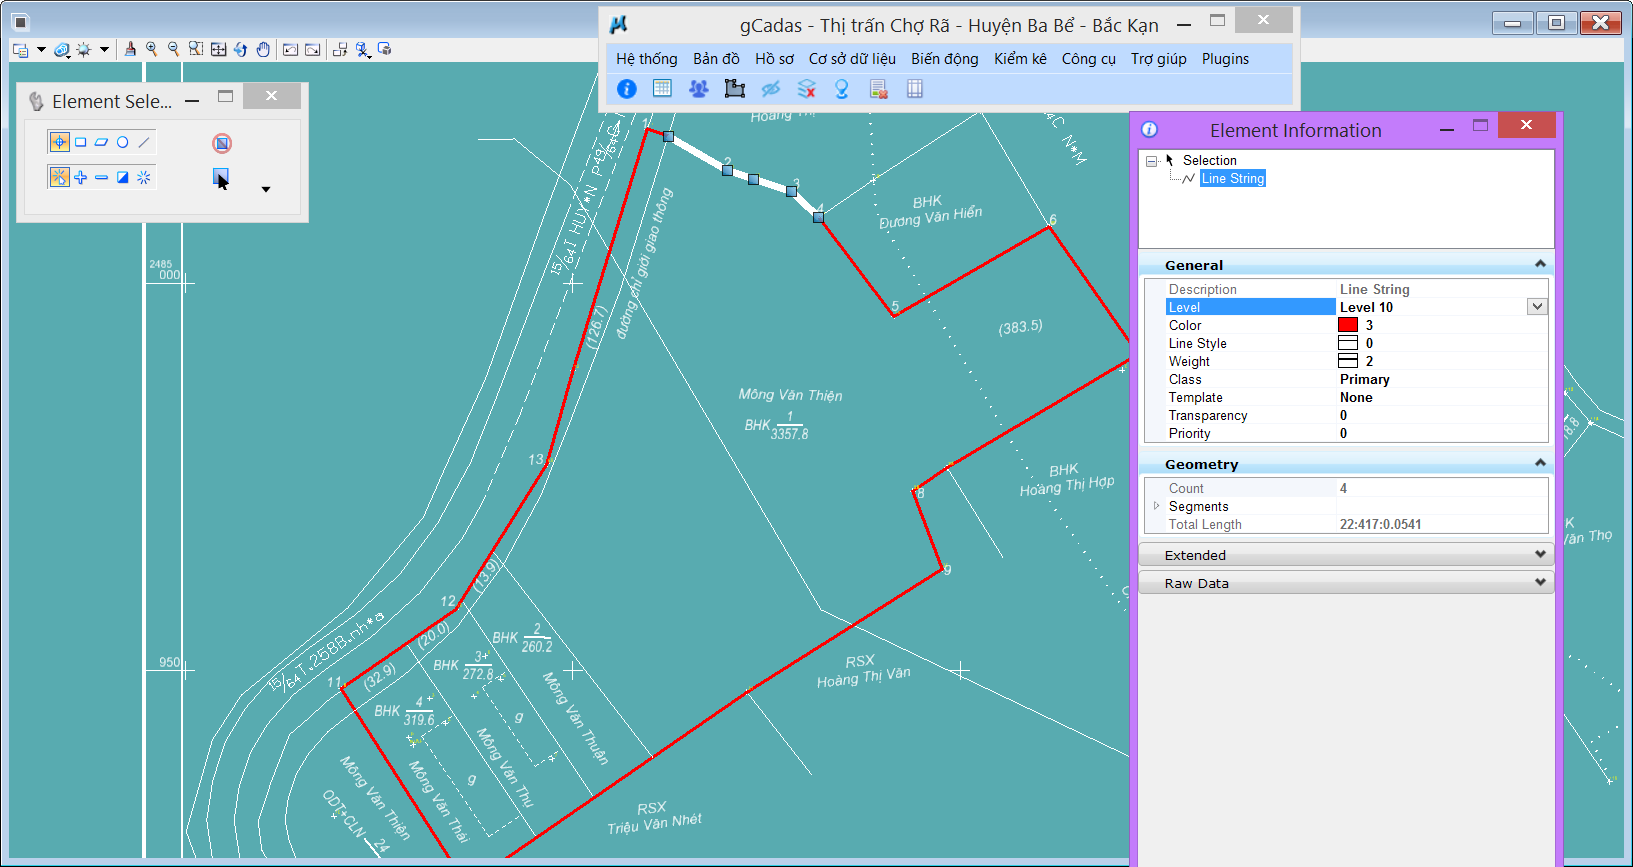Click the red Color swatch in General
The width and height of the screenshot is (1633, 867).
(x=1348, y=325)
